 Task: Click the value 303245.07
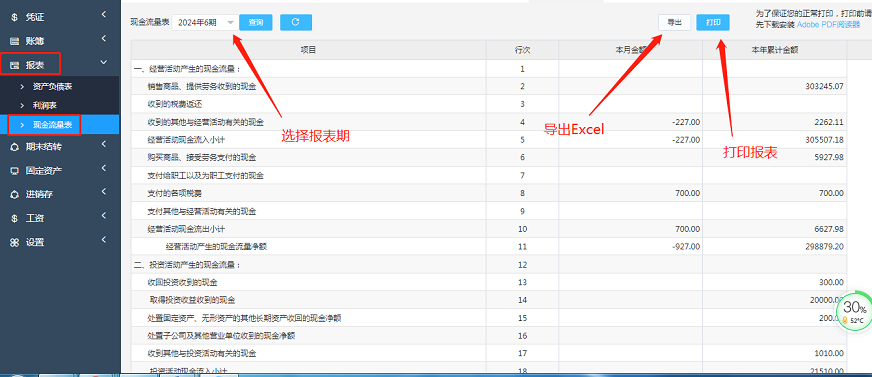pyautogui.click(x=824, y=86)
